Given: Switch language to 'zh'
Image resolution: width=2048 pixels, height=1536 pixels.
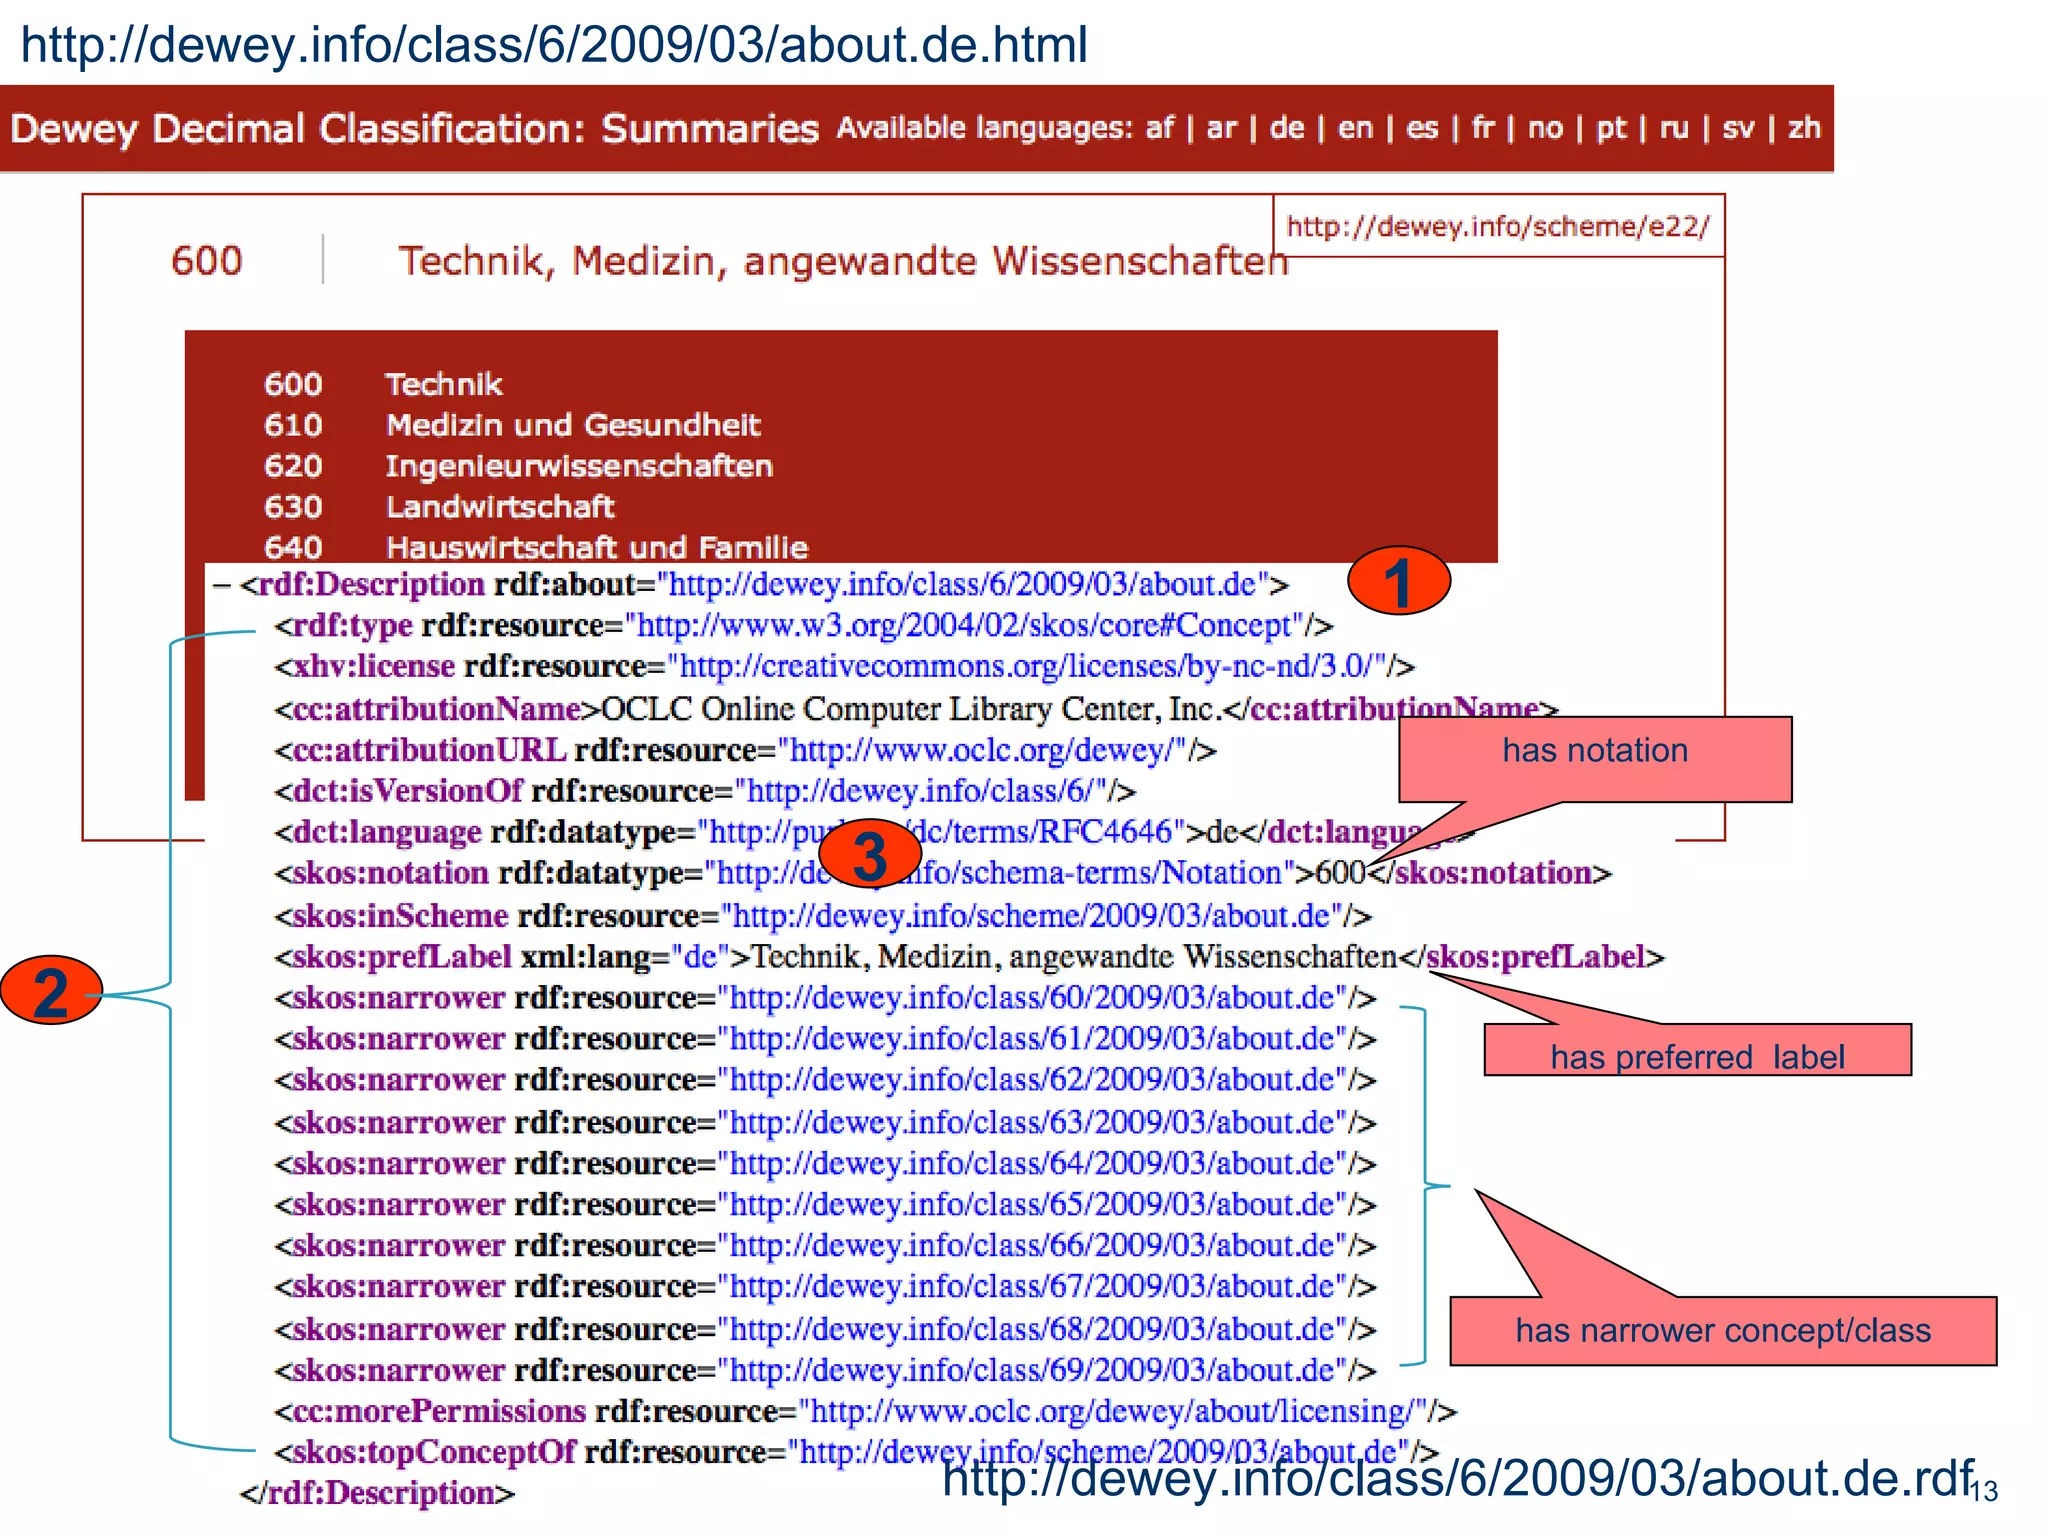Looking at the screenshot, I should (1804, 129).
